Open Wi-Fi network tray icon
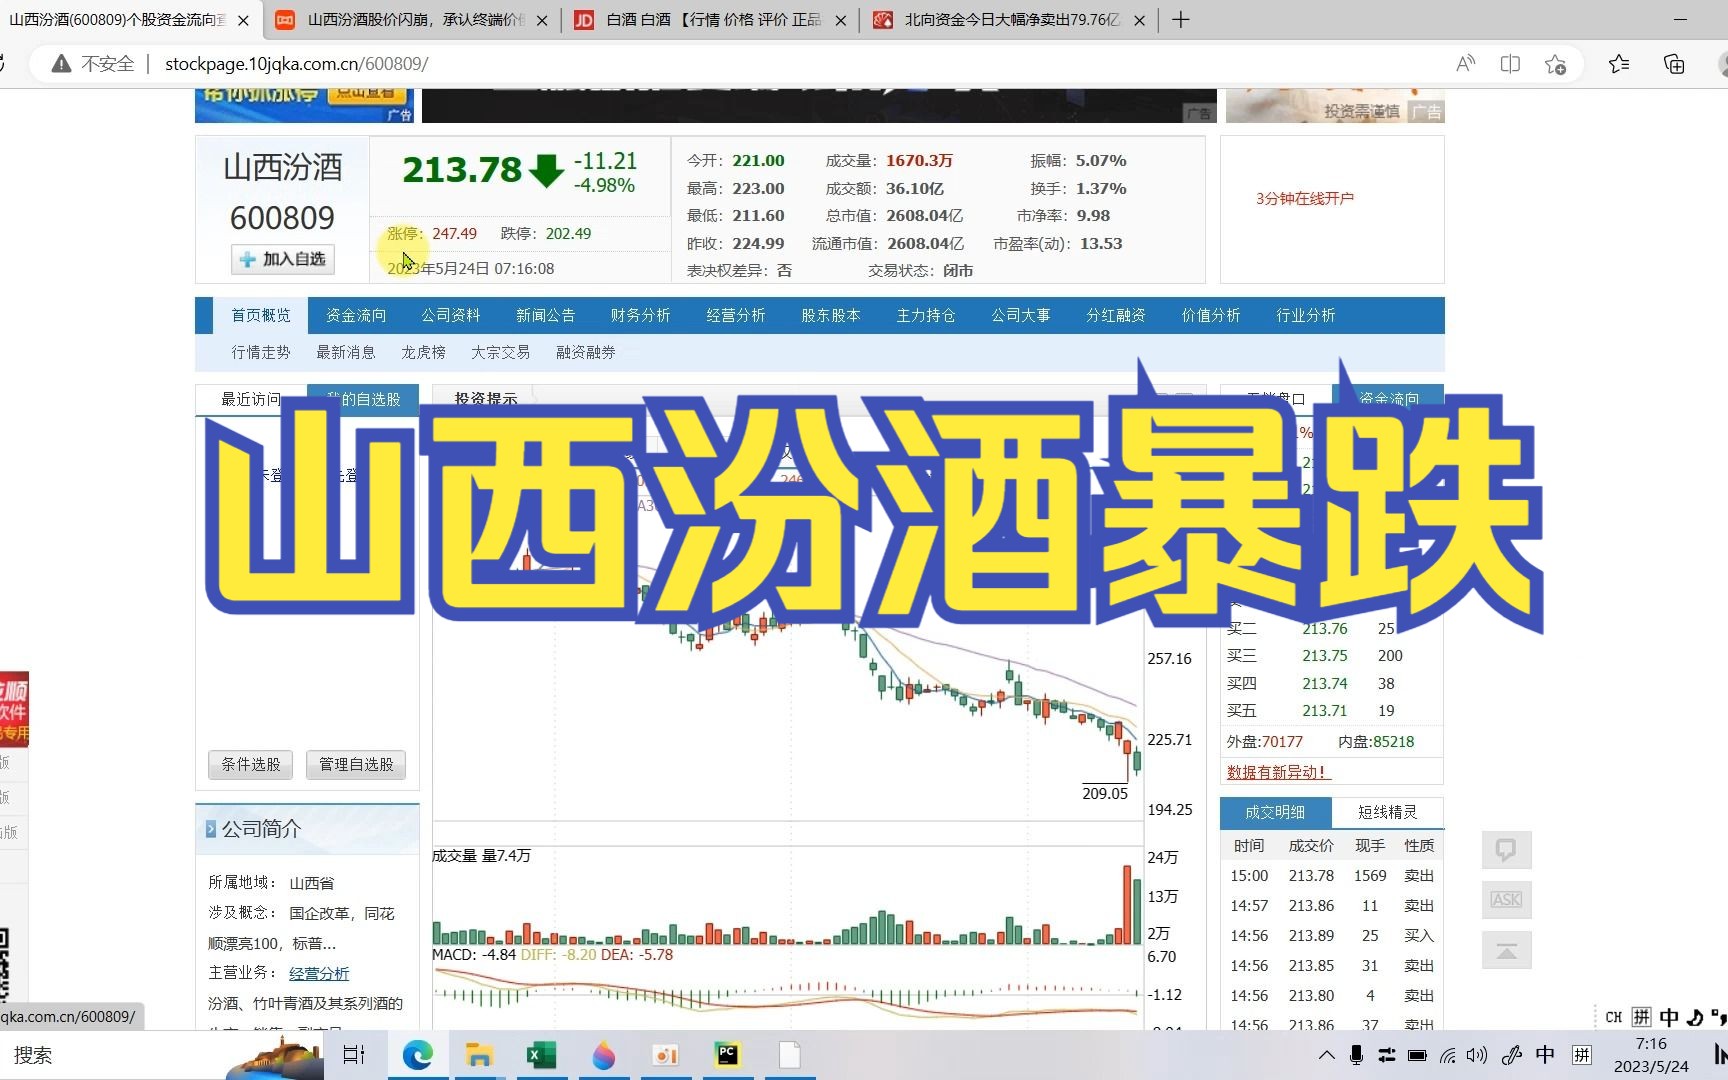1728x1080 pixels. coord(1448,1055)
